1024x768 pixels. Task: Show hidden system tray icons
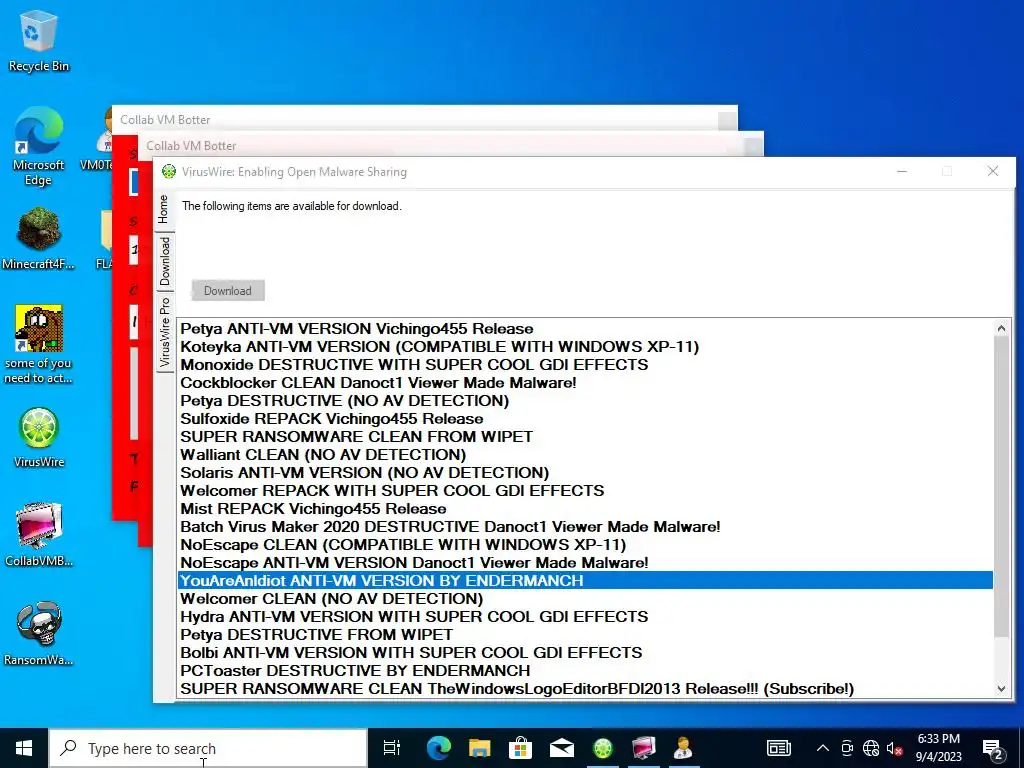click(823, 748)
